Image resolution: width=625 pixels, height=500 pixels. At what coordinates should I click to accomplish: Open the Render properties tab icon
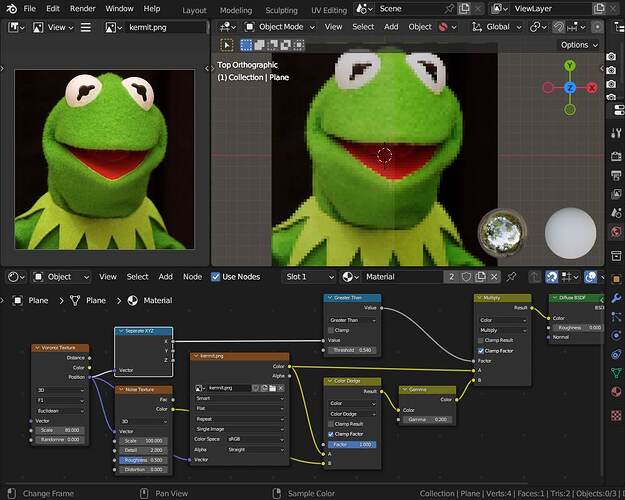tap(616, 156)
